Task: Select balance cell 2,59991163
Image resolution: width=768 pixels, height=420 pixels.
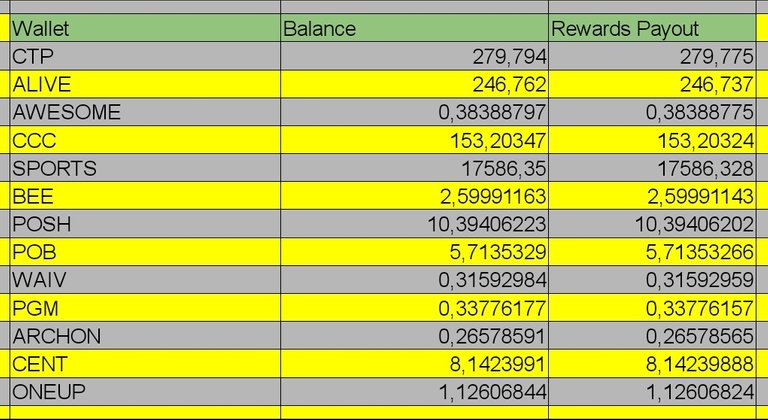Action: point(414,196)
